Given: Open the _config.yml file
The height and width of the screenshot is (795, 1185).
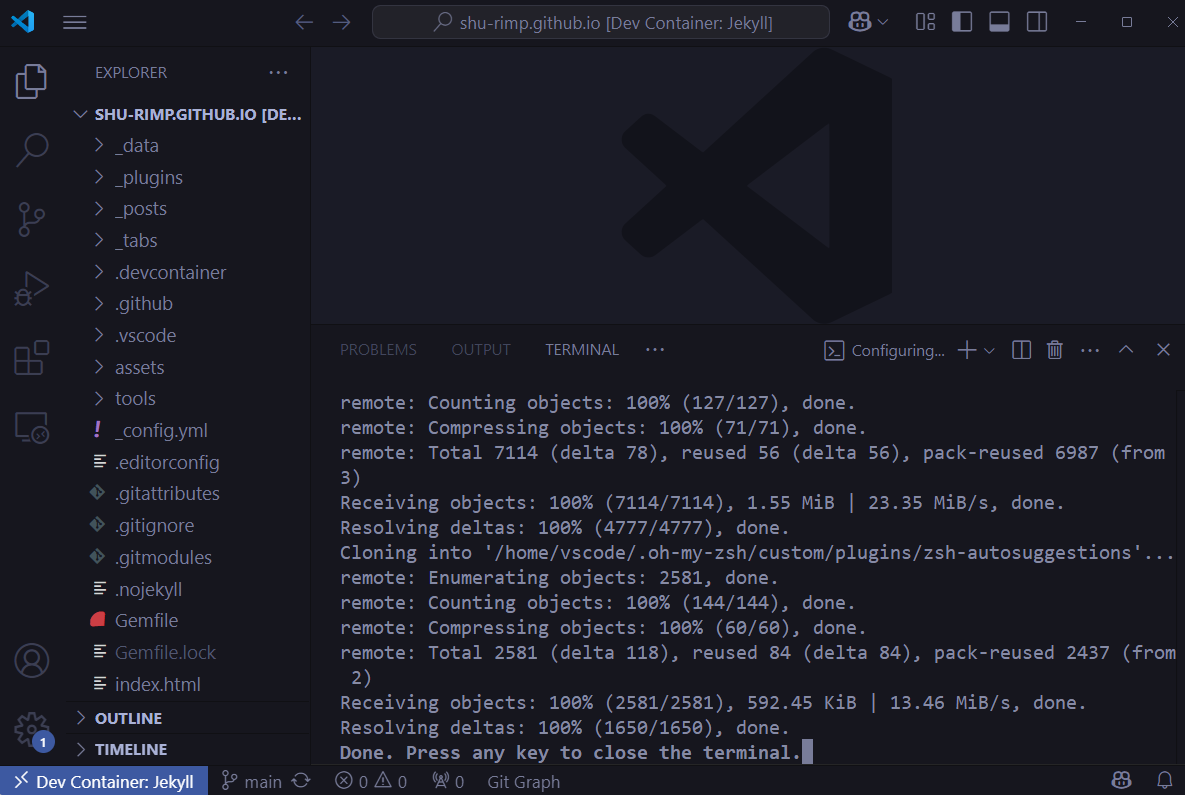Looking at the screenshot, I should (189, 430).
